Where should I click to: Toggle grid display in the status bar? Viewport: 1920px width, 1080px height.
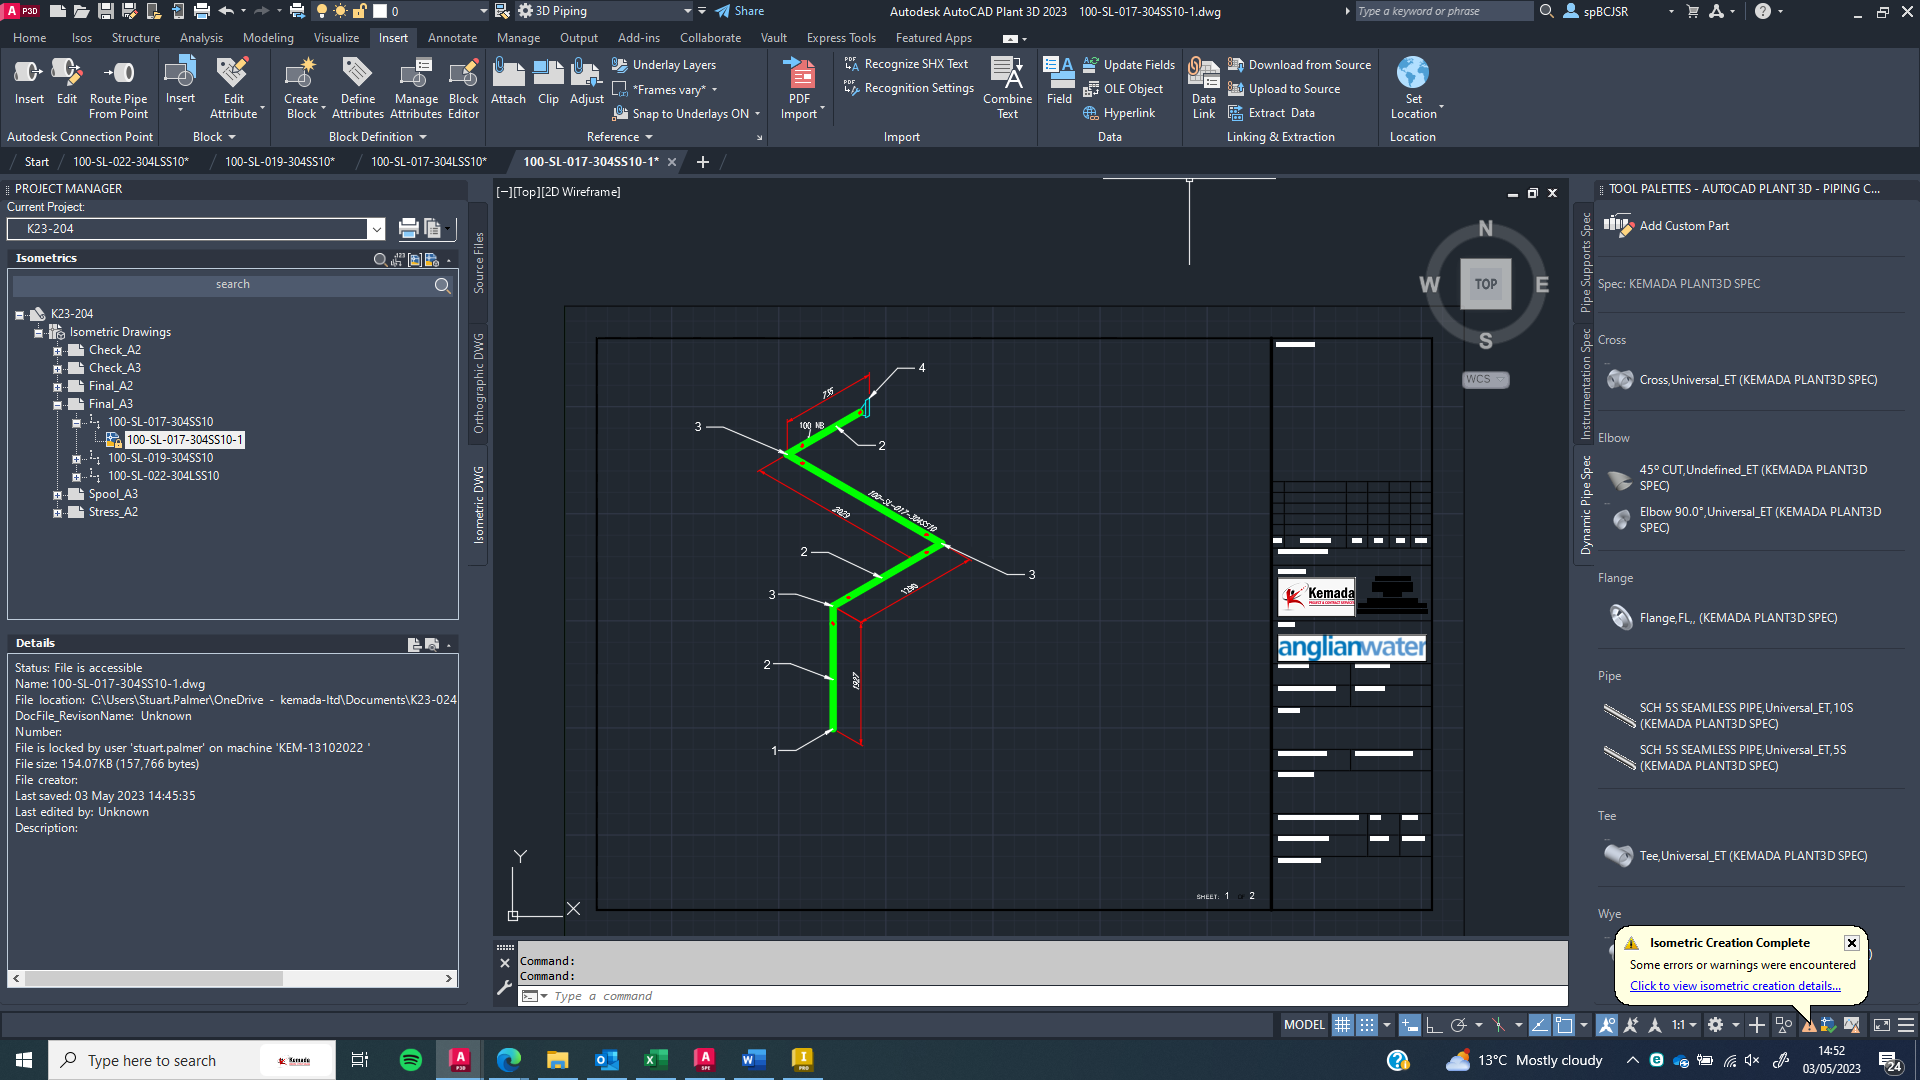pos(1342,1025)
